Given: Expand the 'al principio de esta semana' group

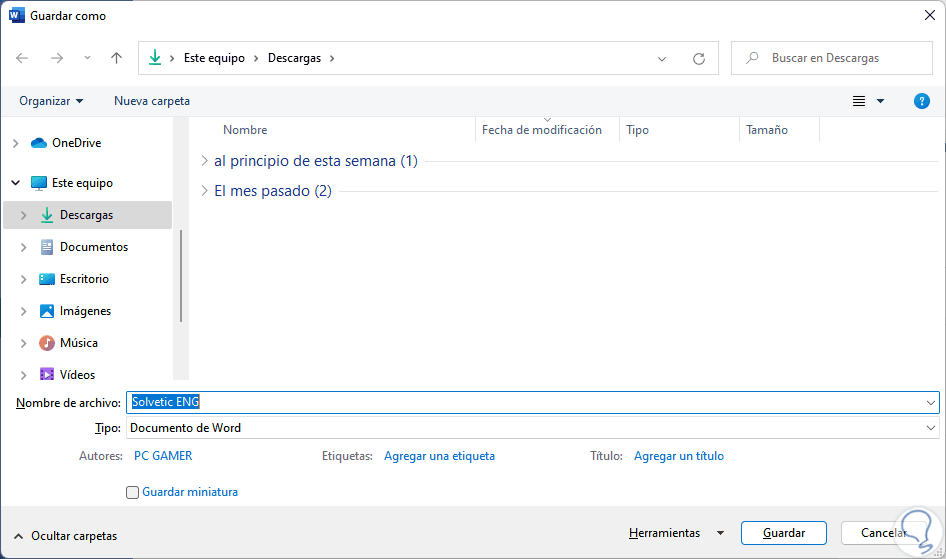Looking at the screenshot, I should pos(204,161).
